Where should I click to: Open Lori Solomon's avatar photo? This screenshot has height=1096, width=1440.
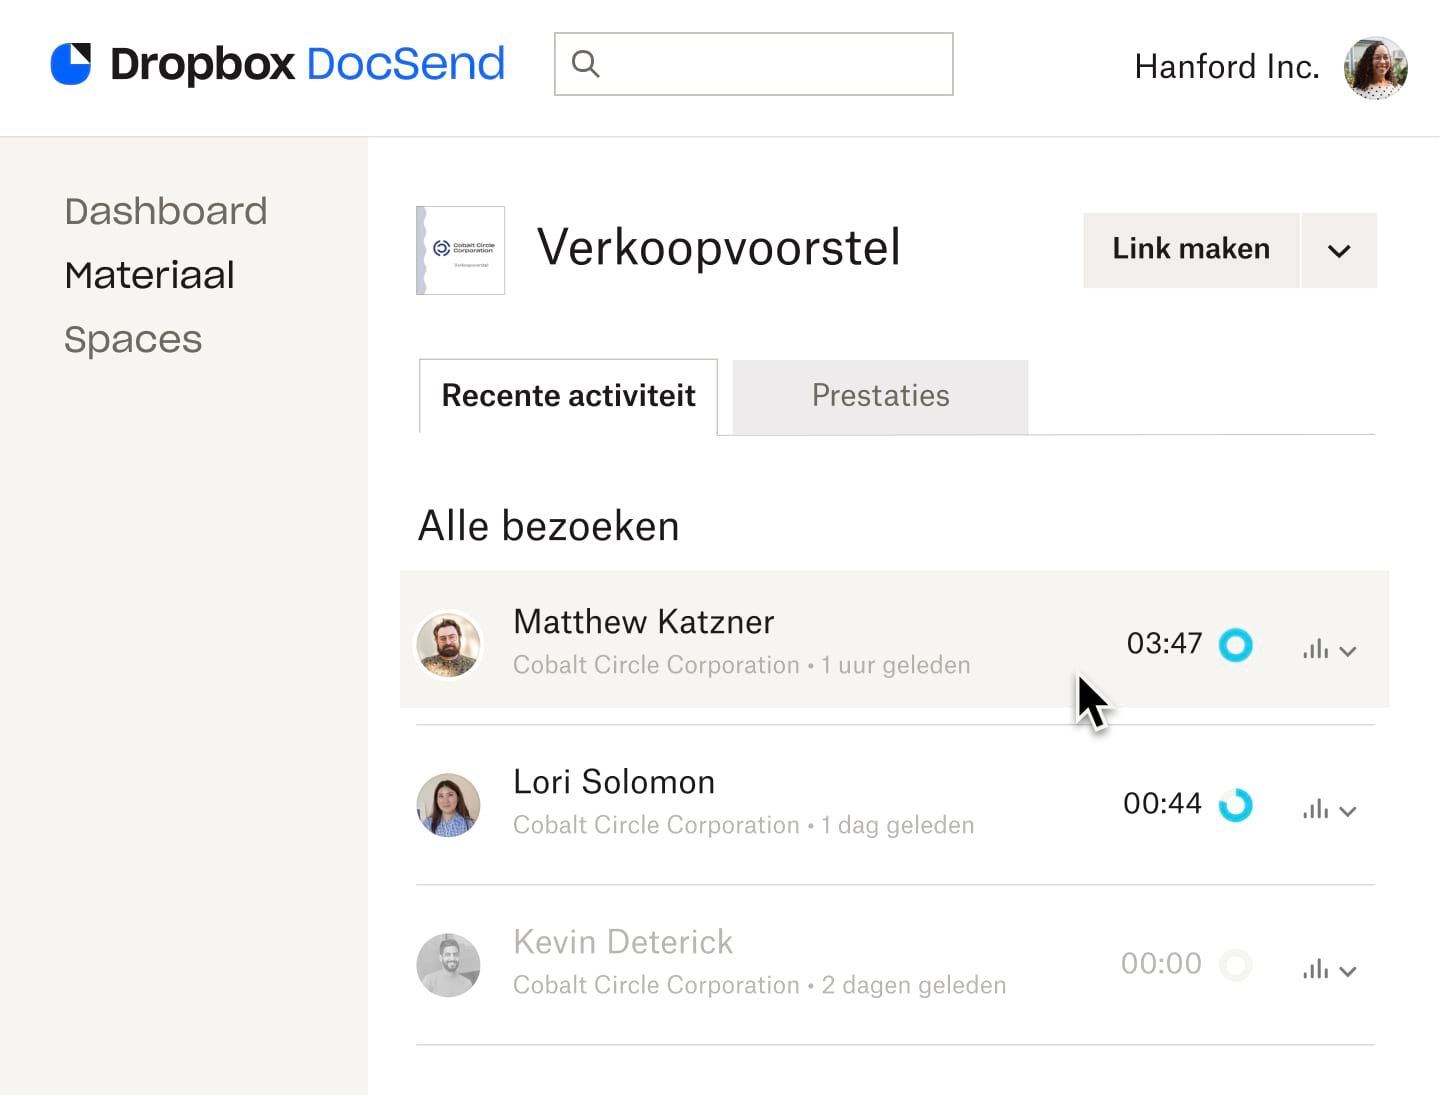448,805
